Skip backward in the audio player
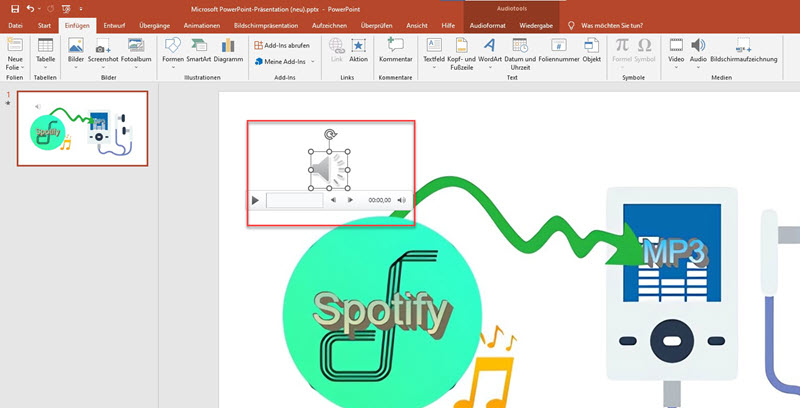This screenshot has width=800, height=408. coord(333,200)
